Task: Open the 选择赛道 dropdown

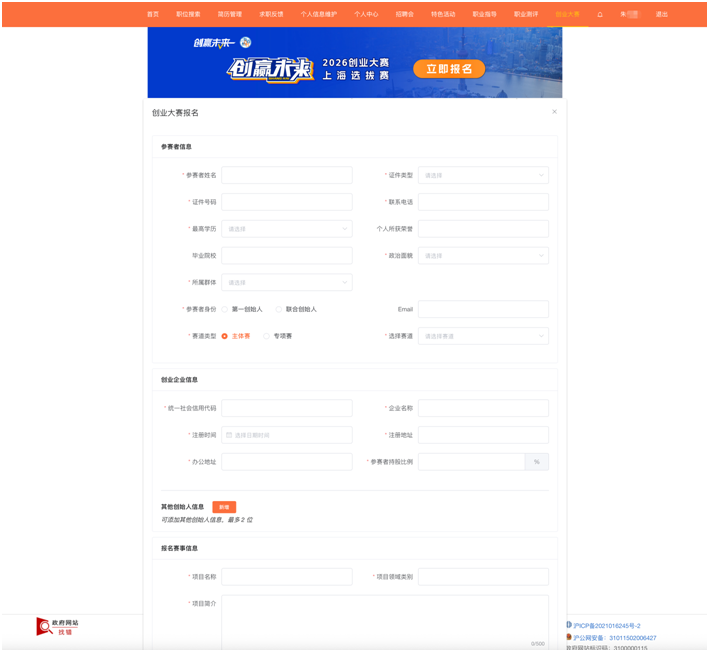Action: pos(483,336)
